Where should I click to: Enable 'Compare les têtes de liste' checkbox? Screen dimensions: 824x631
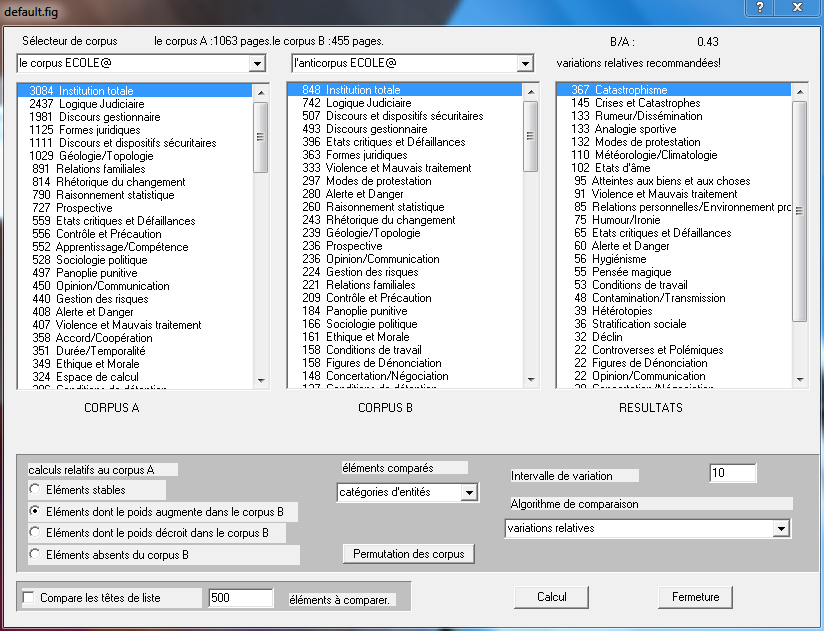[29, 597]
